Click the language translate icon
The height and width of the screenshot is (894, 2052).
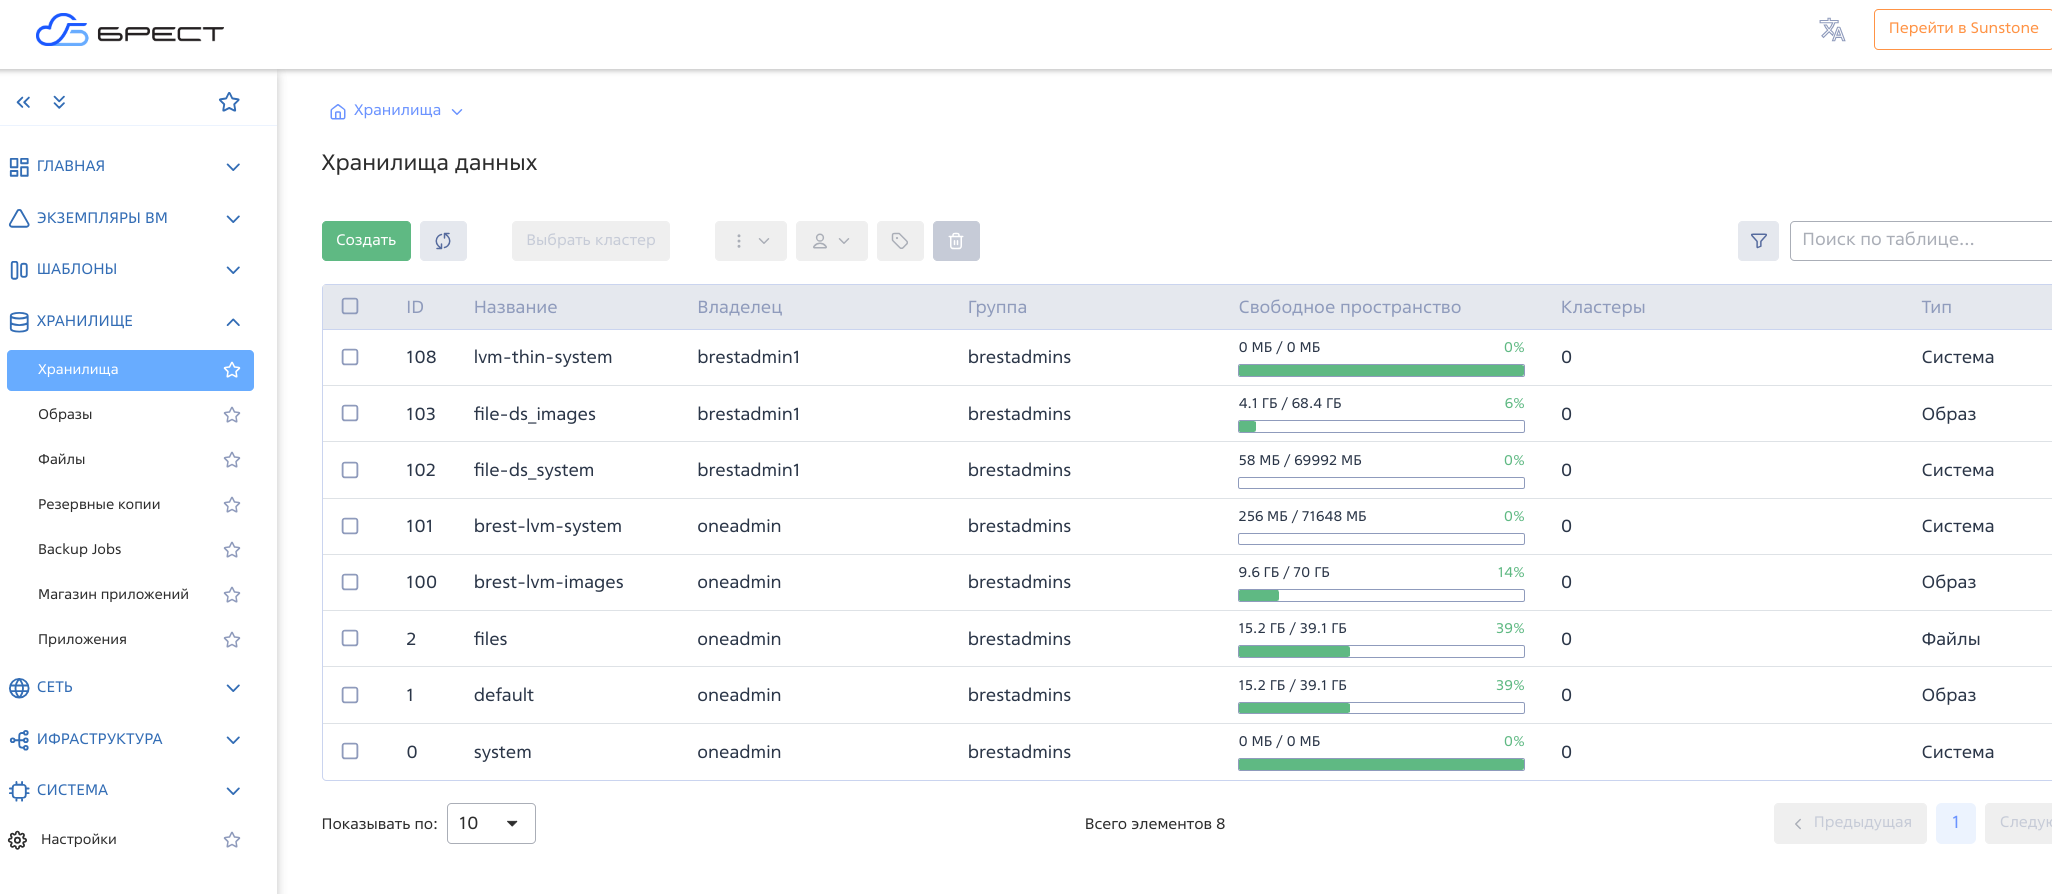[1832, 30]
